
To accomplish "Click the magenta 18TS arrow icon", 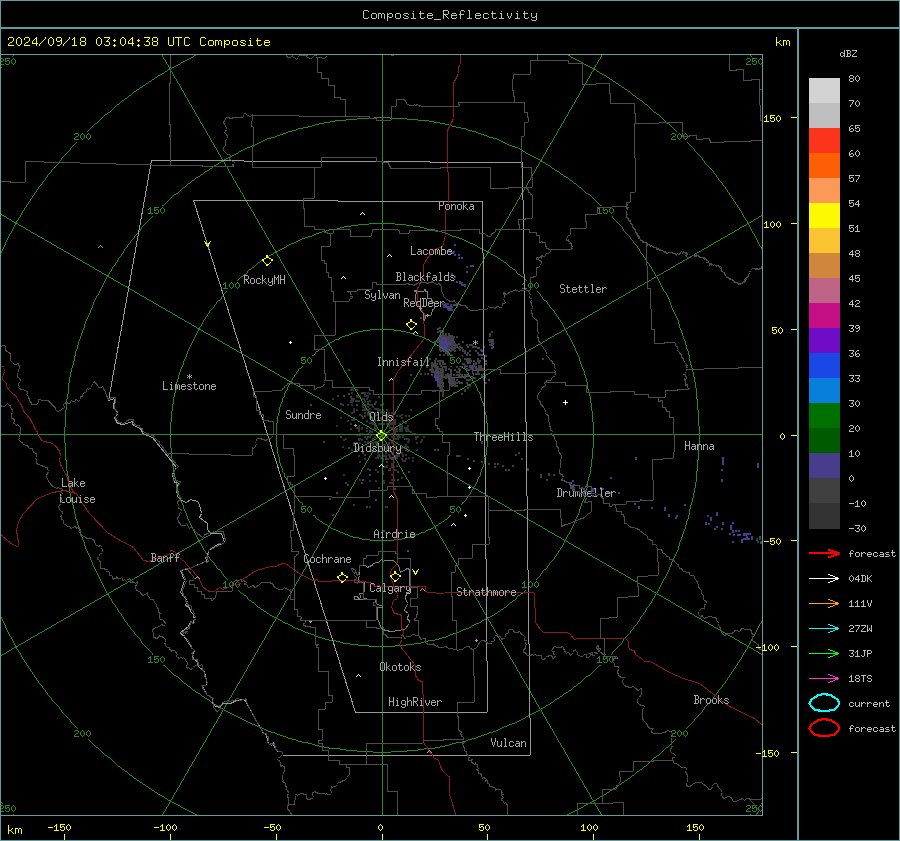I will pos(824,679).
